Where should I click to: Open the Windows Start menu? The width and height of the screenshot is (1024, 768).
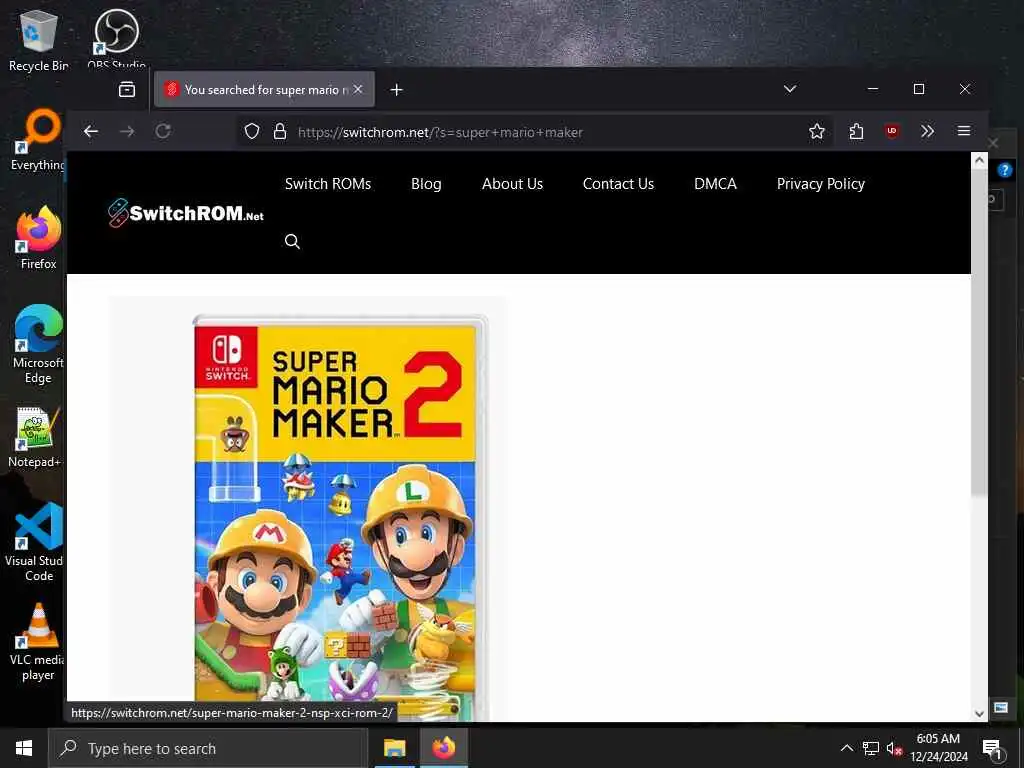tap(24, 748)
